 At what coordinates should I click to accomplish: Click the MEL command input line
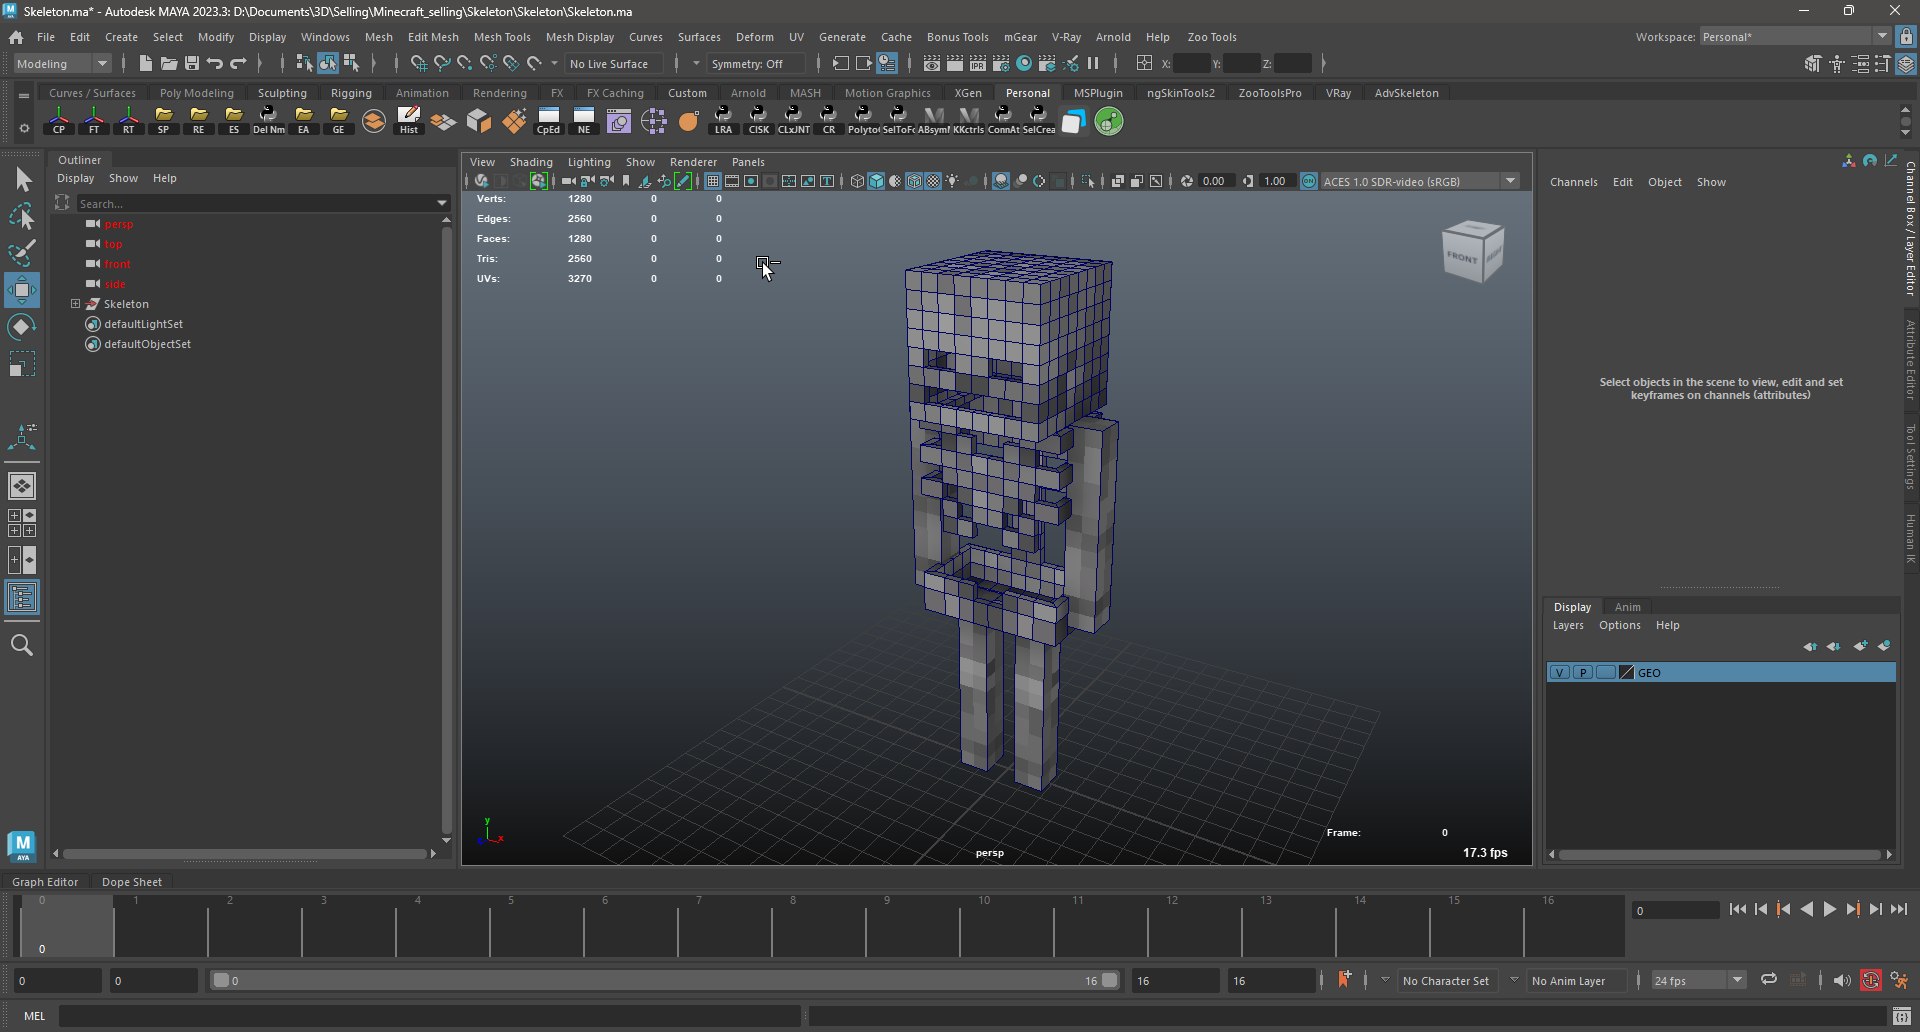(x=430, y=1016)
